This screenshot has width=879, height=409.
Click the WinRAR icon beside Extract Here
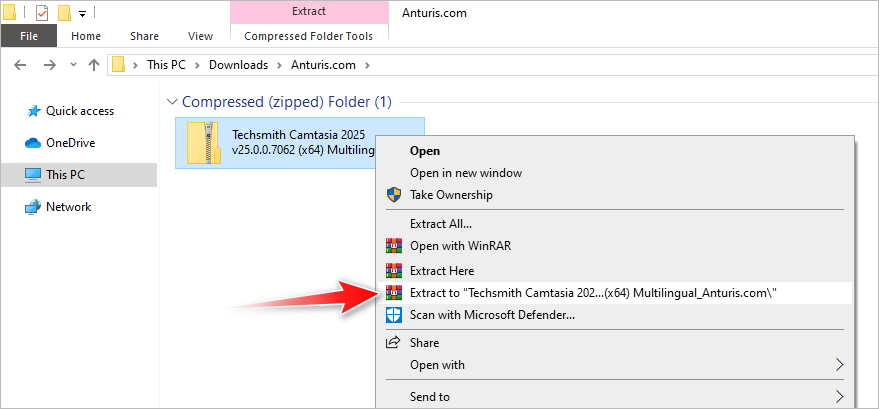(393, 270)
